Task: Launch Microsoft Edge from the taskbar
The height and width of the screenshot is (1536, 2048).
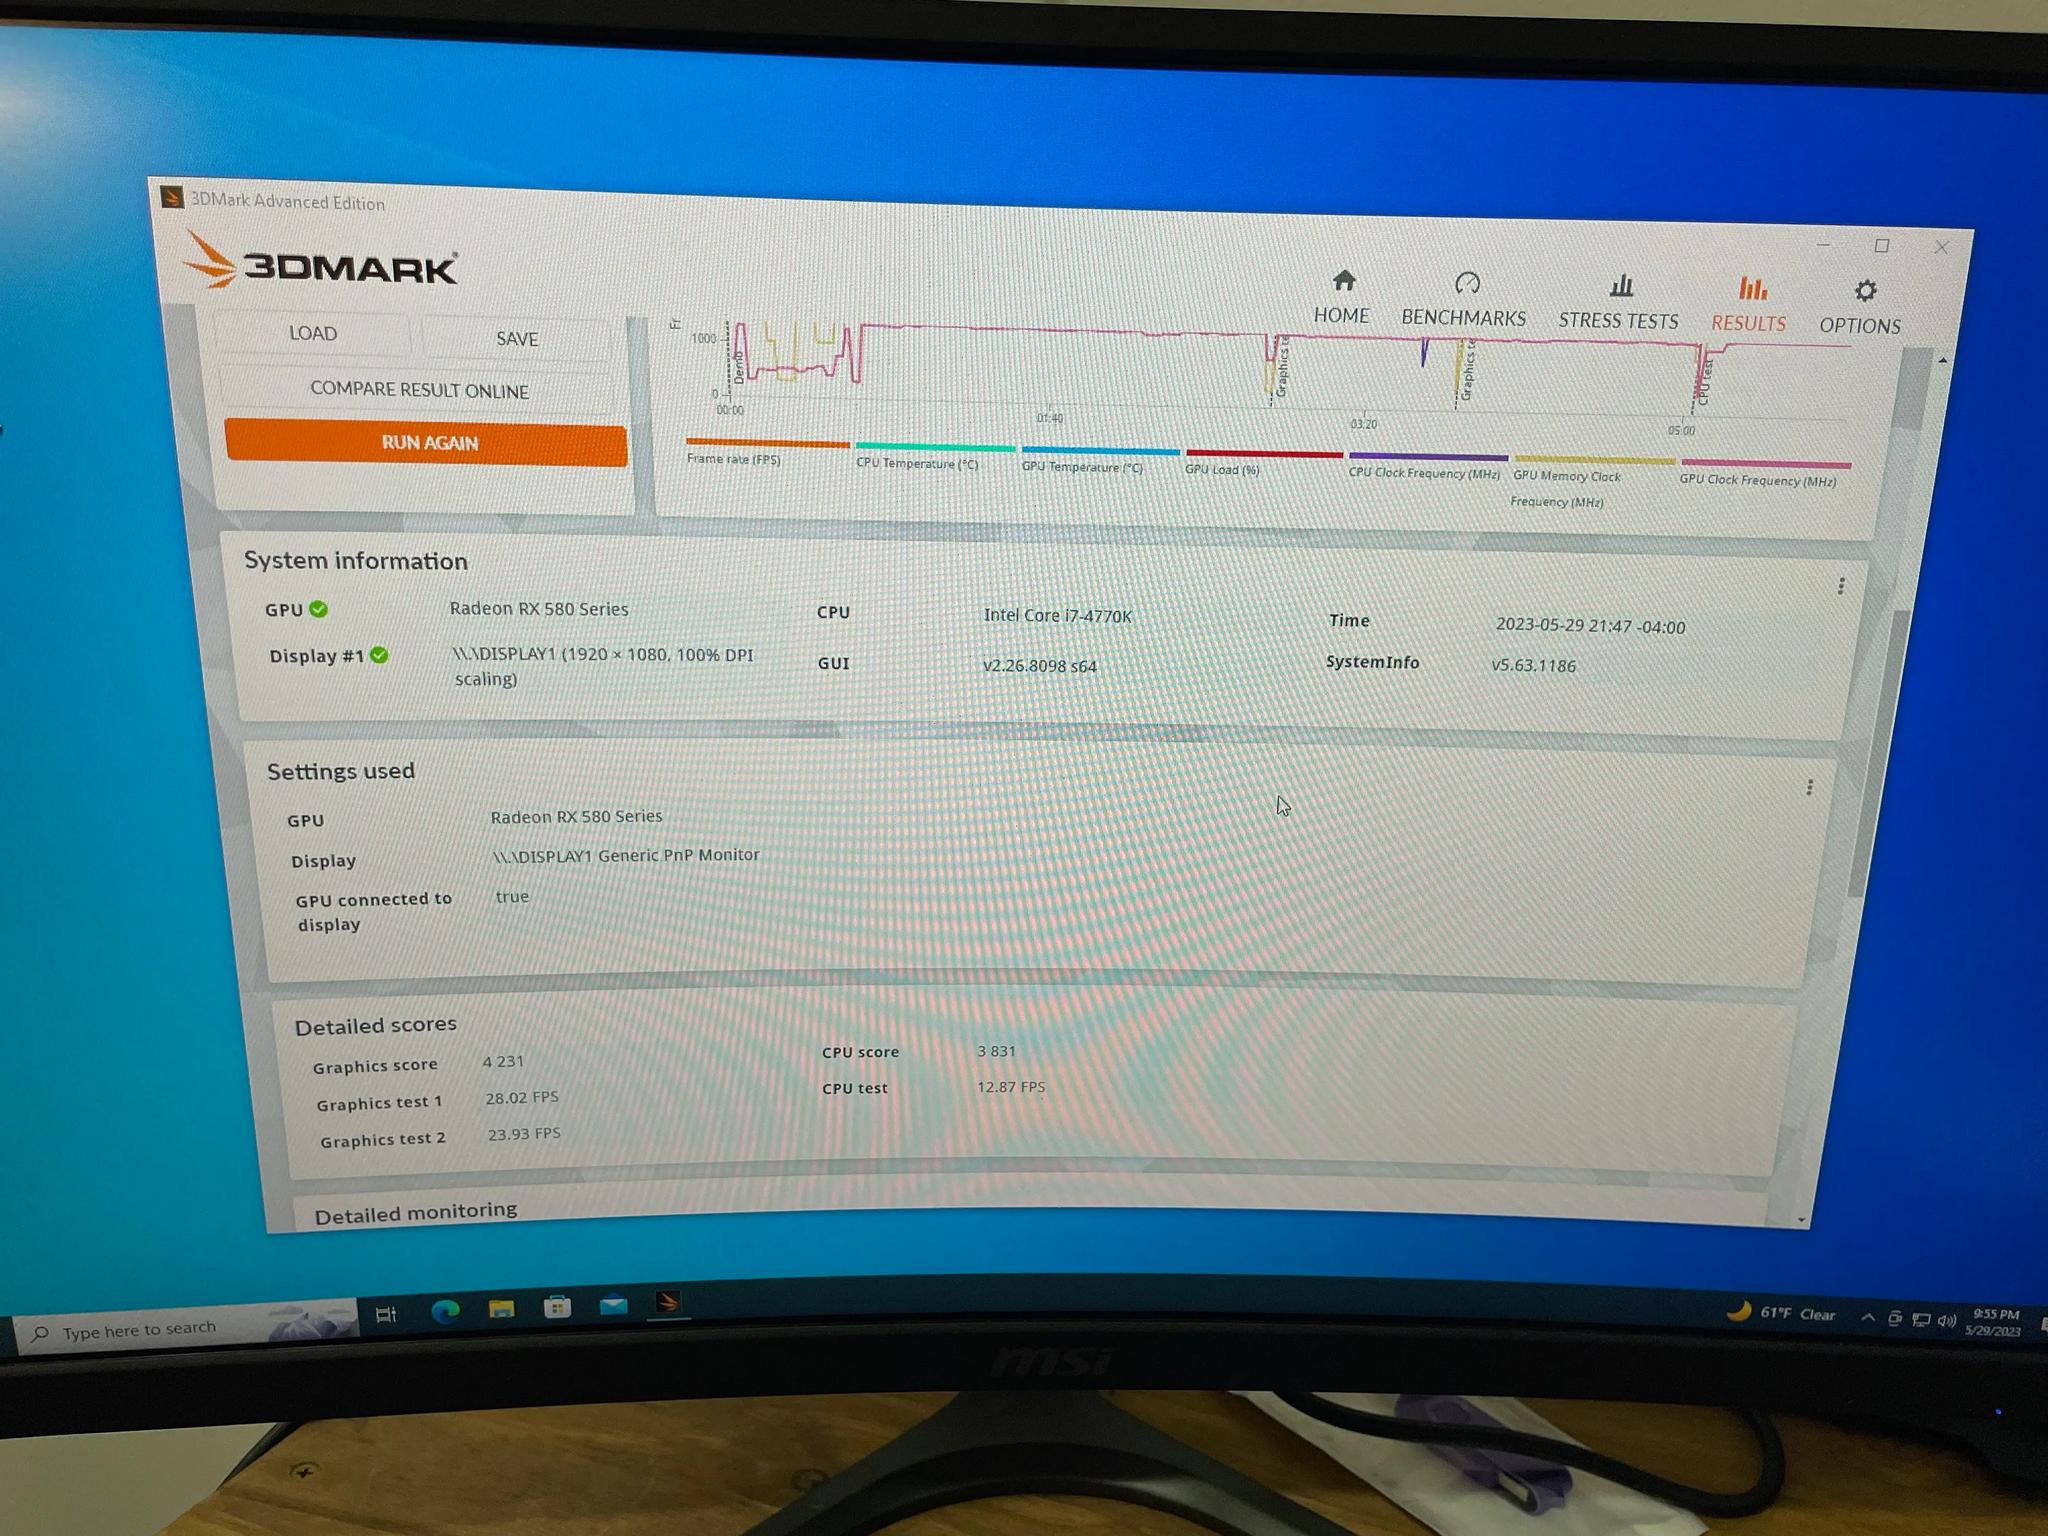Action: pyautogui.click(x=445, y=1310)
